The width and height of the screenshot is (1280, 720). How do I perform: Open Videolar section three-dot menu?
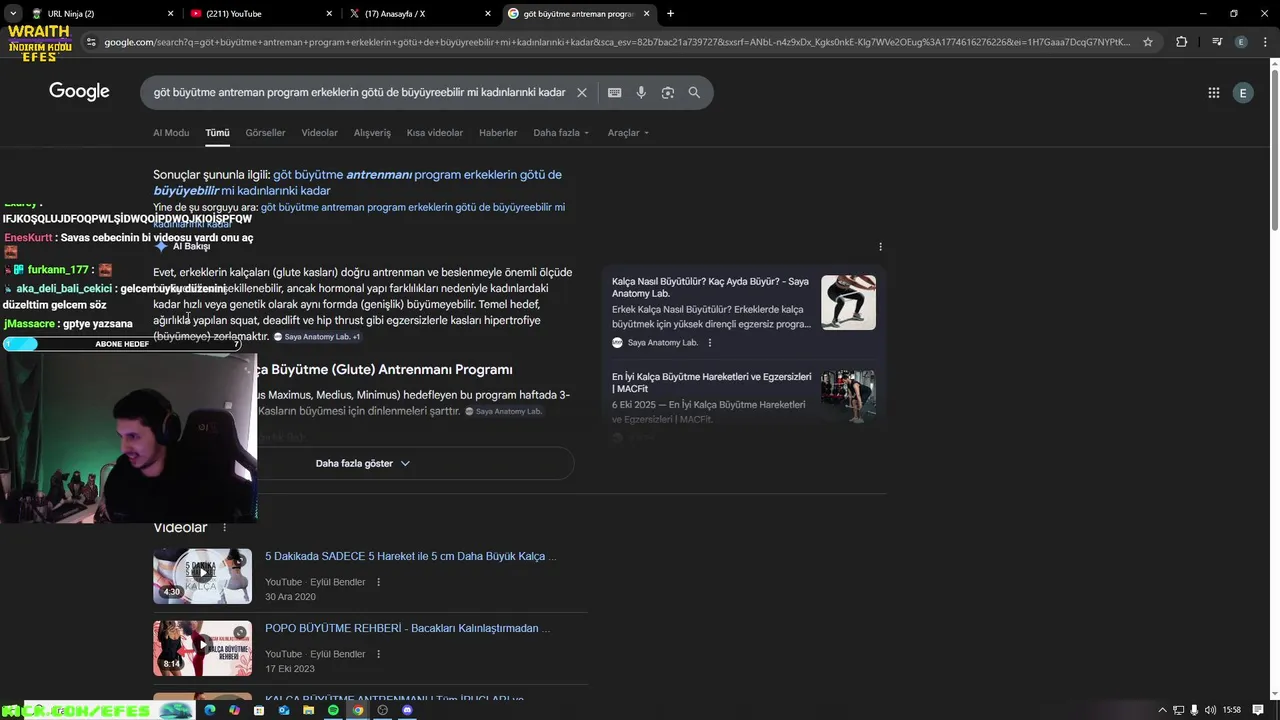click(x=224, y=528)
